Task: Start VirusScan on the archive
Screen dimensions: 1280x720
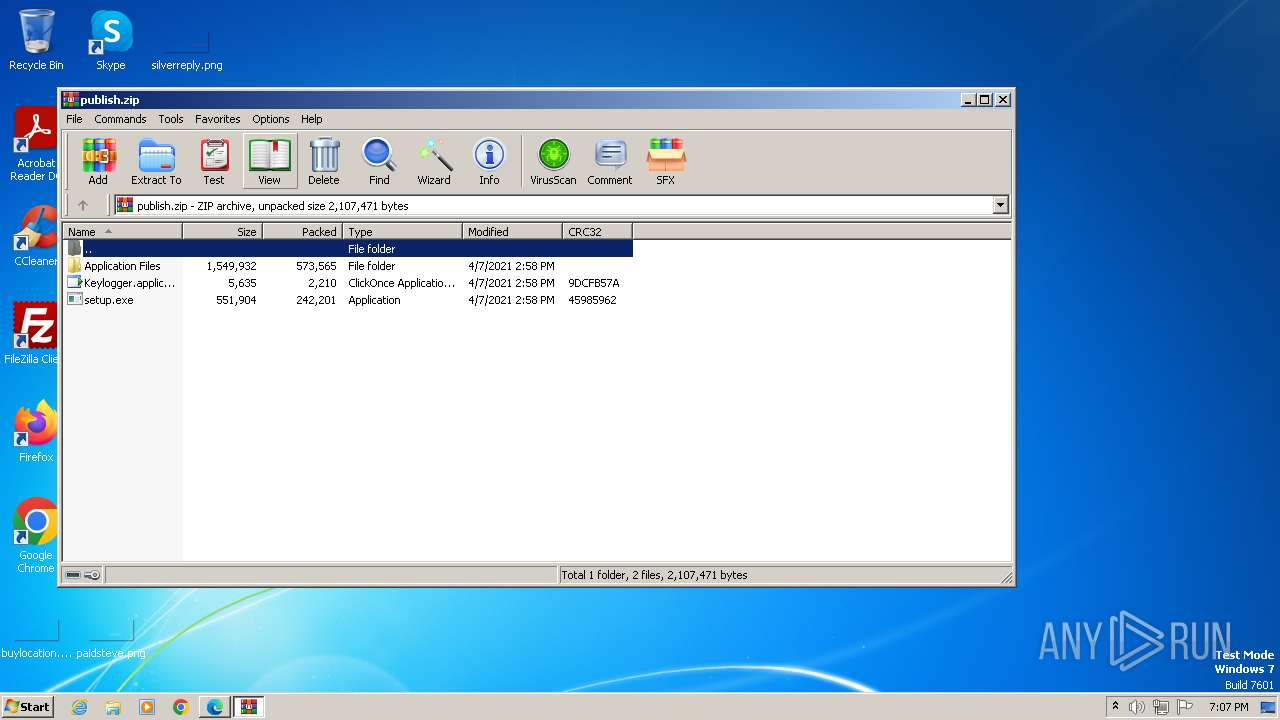Action: (553, 162)
